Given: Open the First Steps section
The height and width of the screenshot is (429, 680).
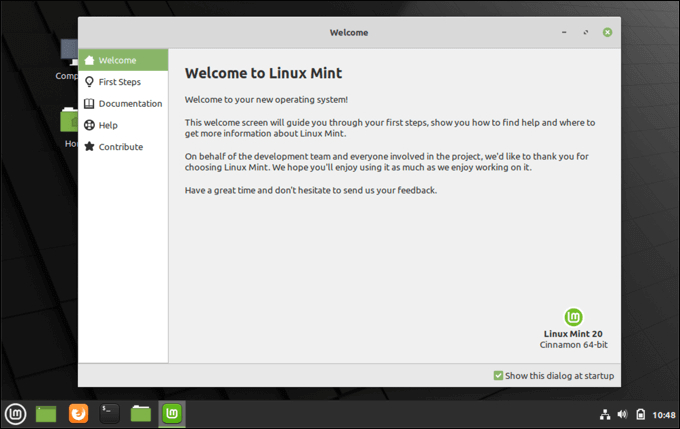Looking at the screenshot, I should pyautogui.click(x=123, y=82).
